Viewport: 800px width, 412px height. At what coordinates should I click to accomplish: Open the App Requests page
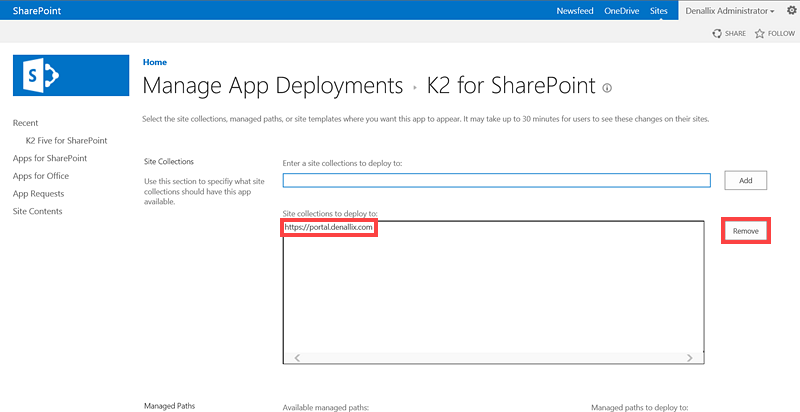click(x=38, y=193)
